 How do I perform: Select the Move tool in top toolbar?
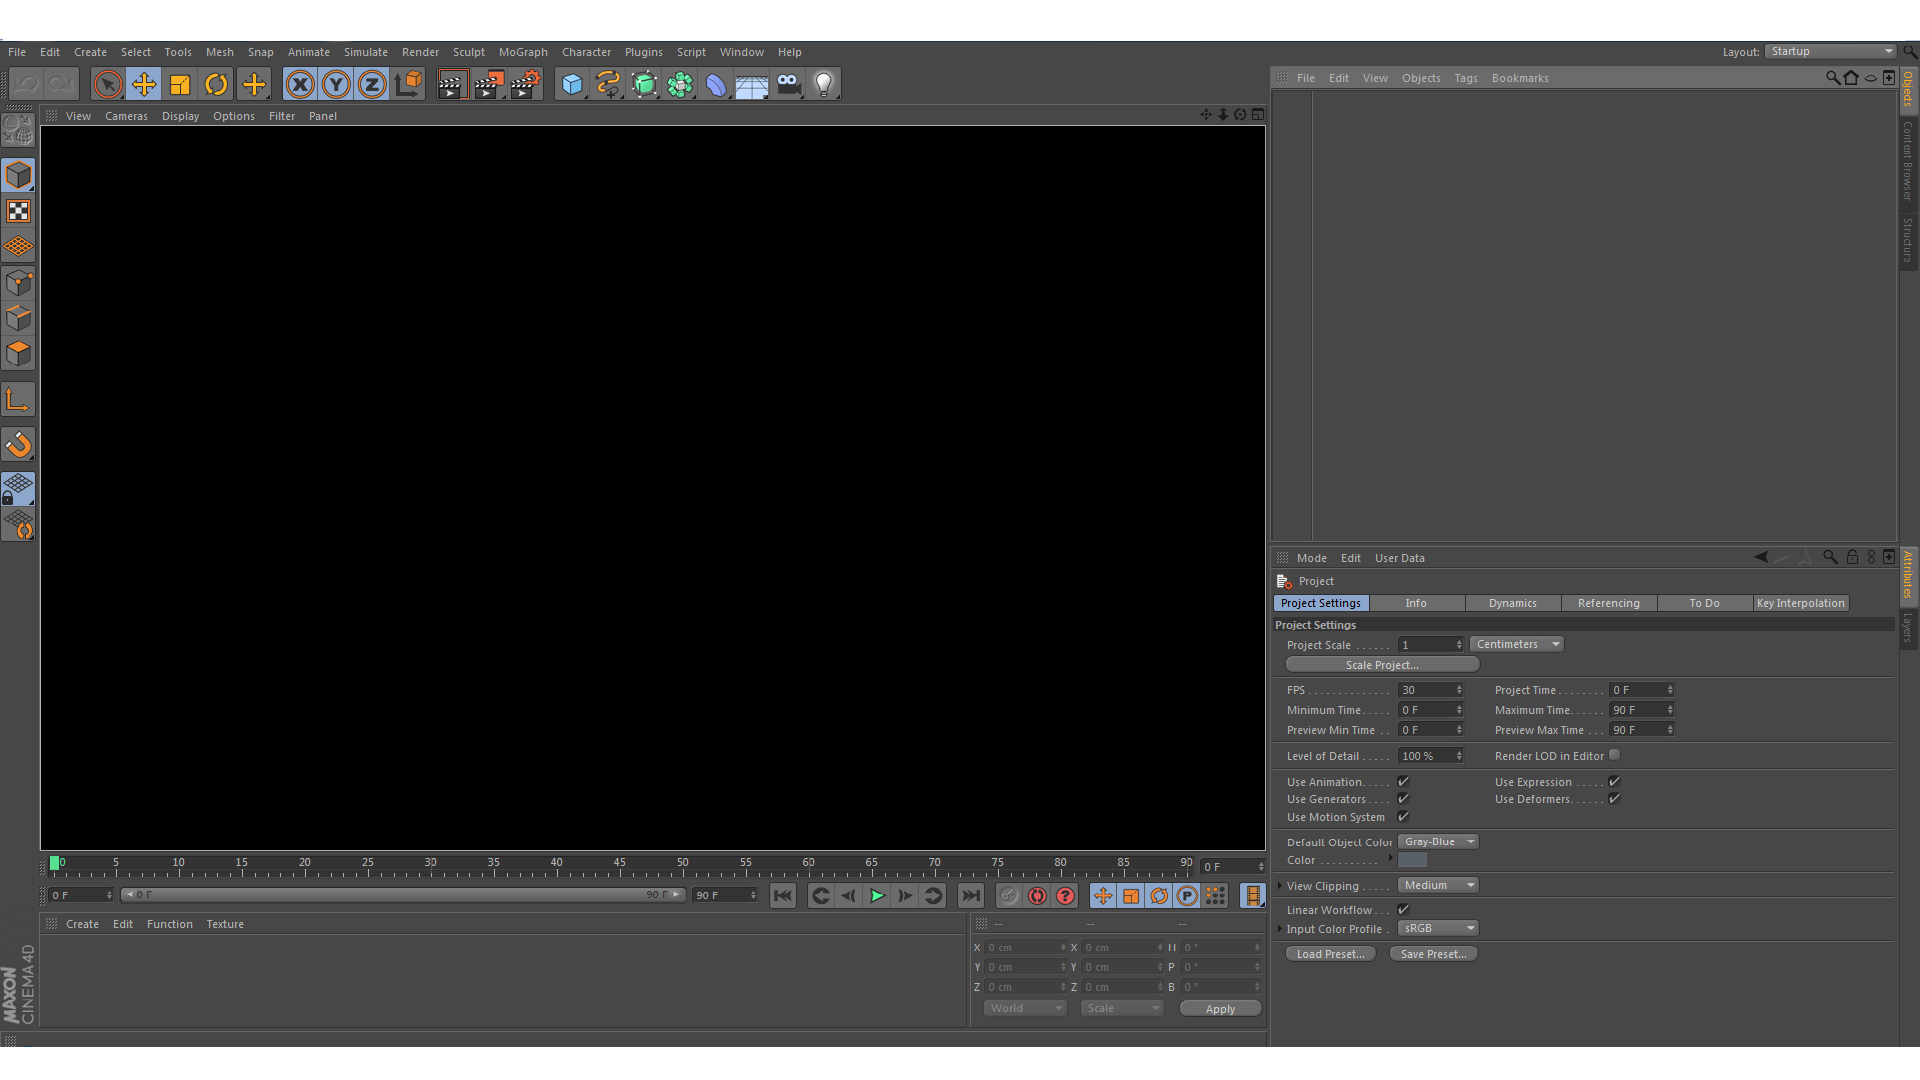144,85
